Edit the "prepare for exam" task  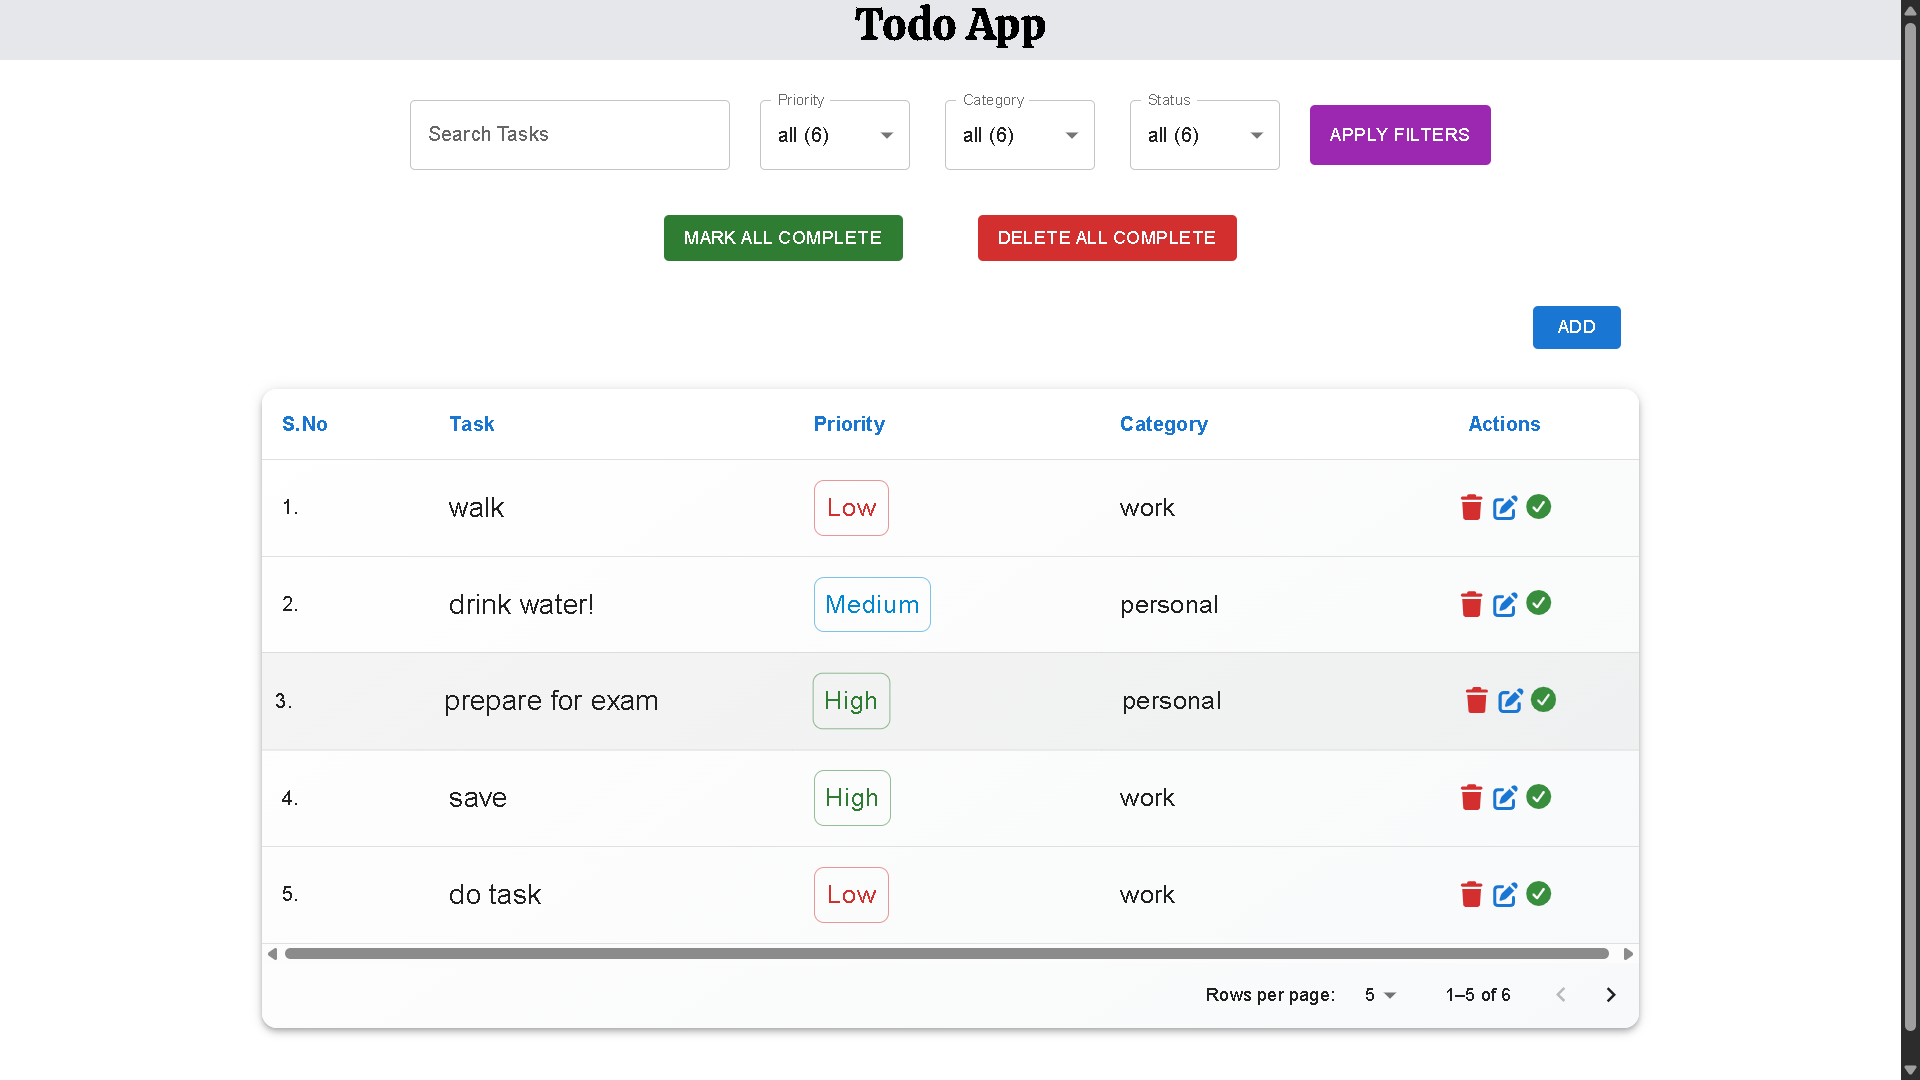[1509, 700]
